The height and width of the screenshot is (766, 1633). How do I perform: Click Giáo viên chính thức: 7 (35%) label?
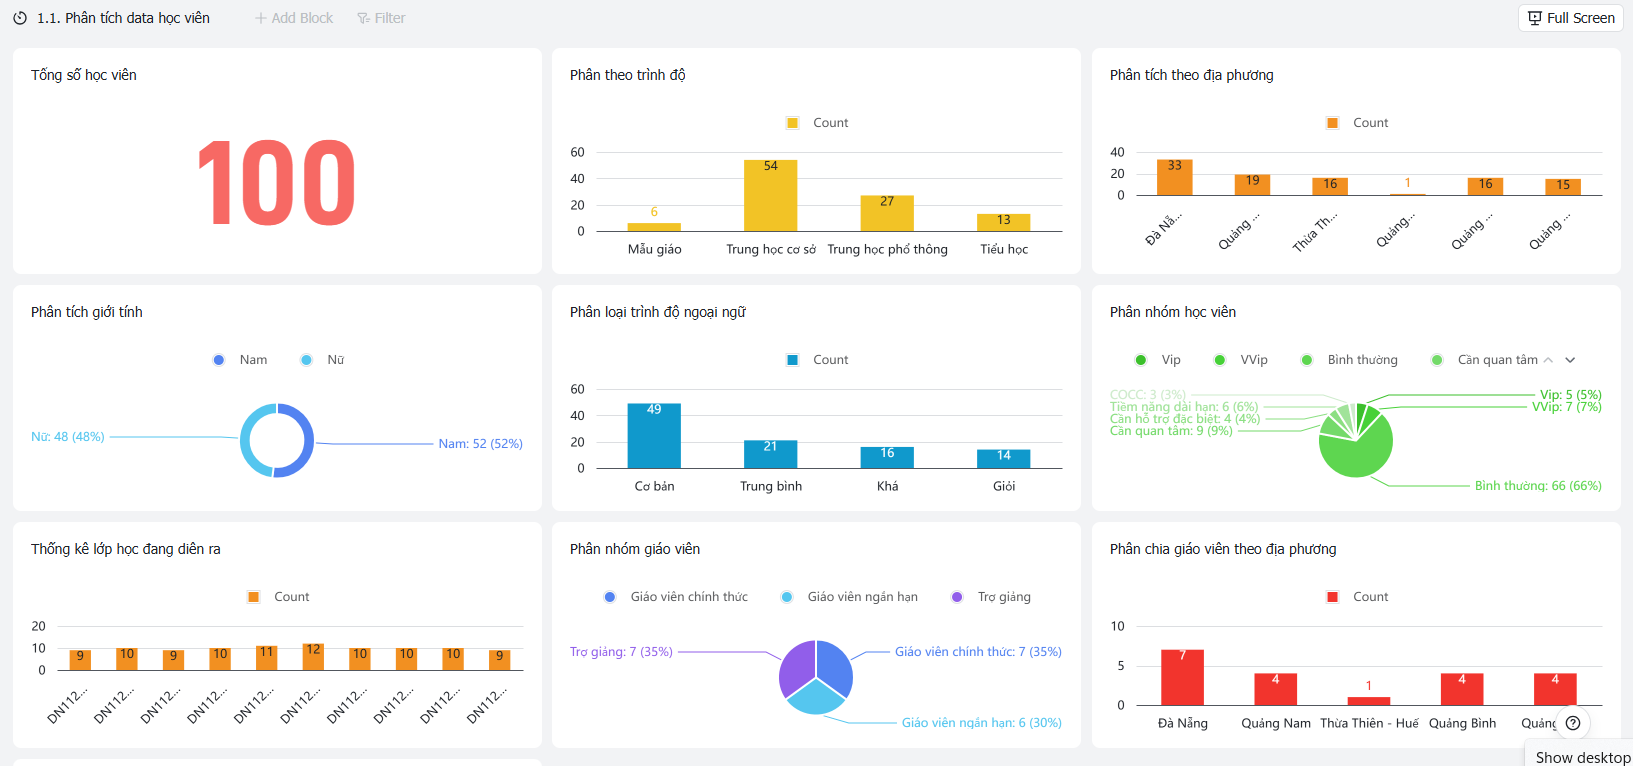tap(978, 652)
